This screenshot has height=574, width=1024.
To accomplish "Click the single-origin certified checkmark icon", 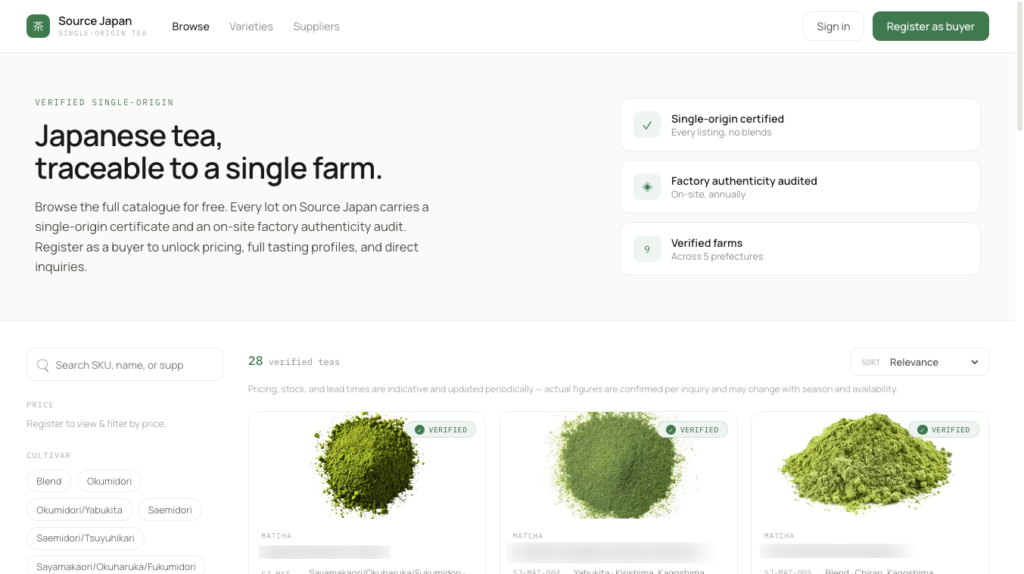I will (x=647, y=125).
